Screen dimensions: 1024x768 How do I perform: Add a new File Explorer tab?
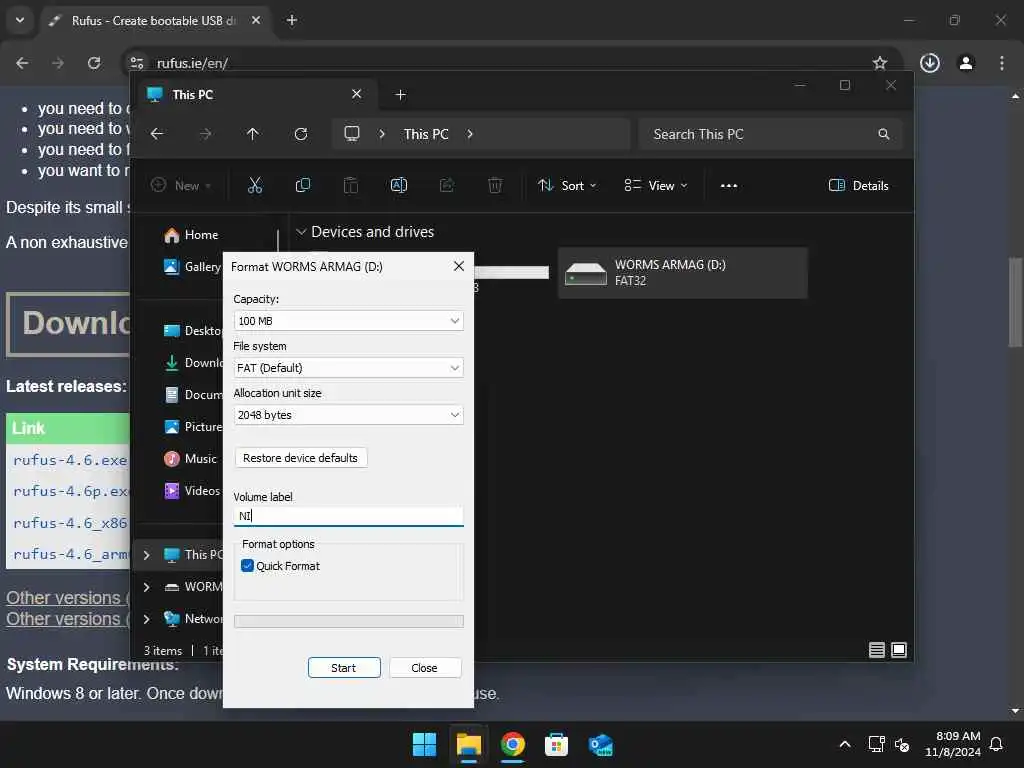tap(401, 95)
